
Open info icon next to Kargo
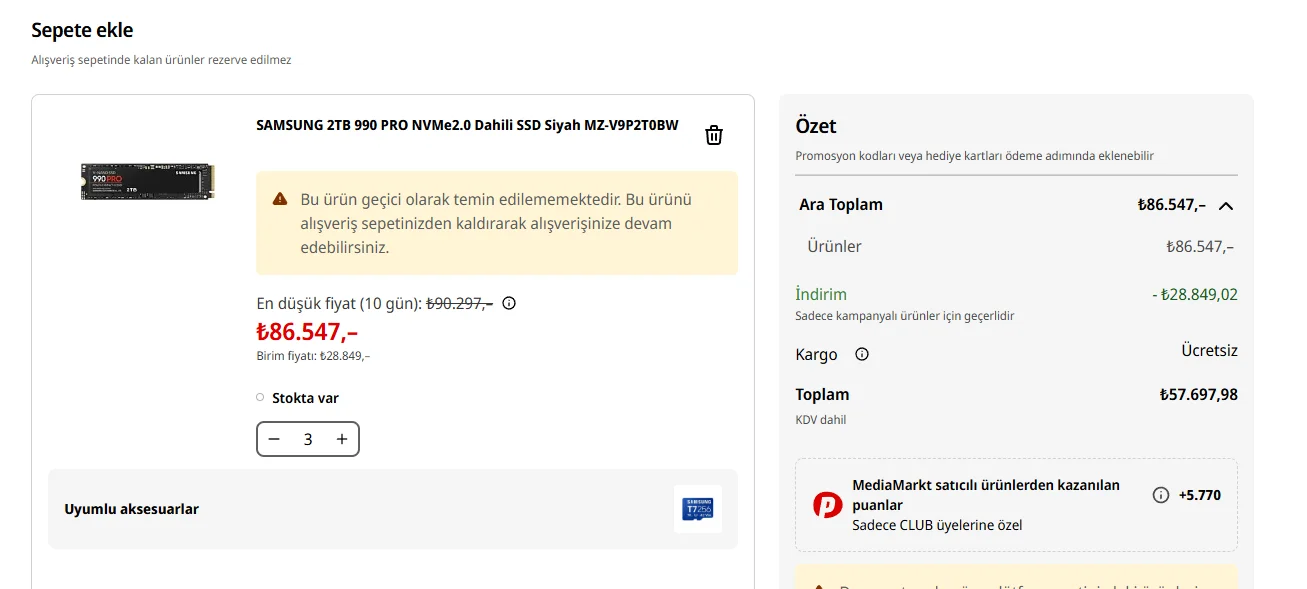coord(862,354)
